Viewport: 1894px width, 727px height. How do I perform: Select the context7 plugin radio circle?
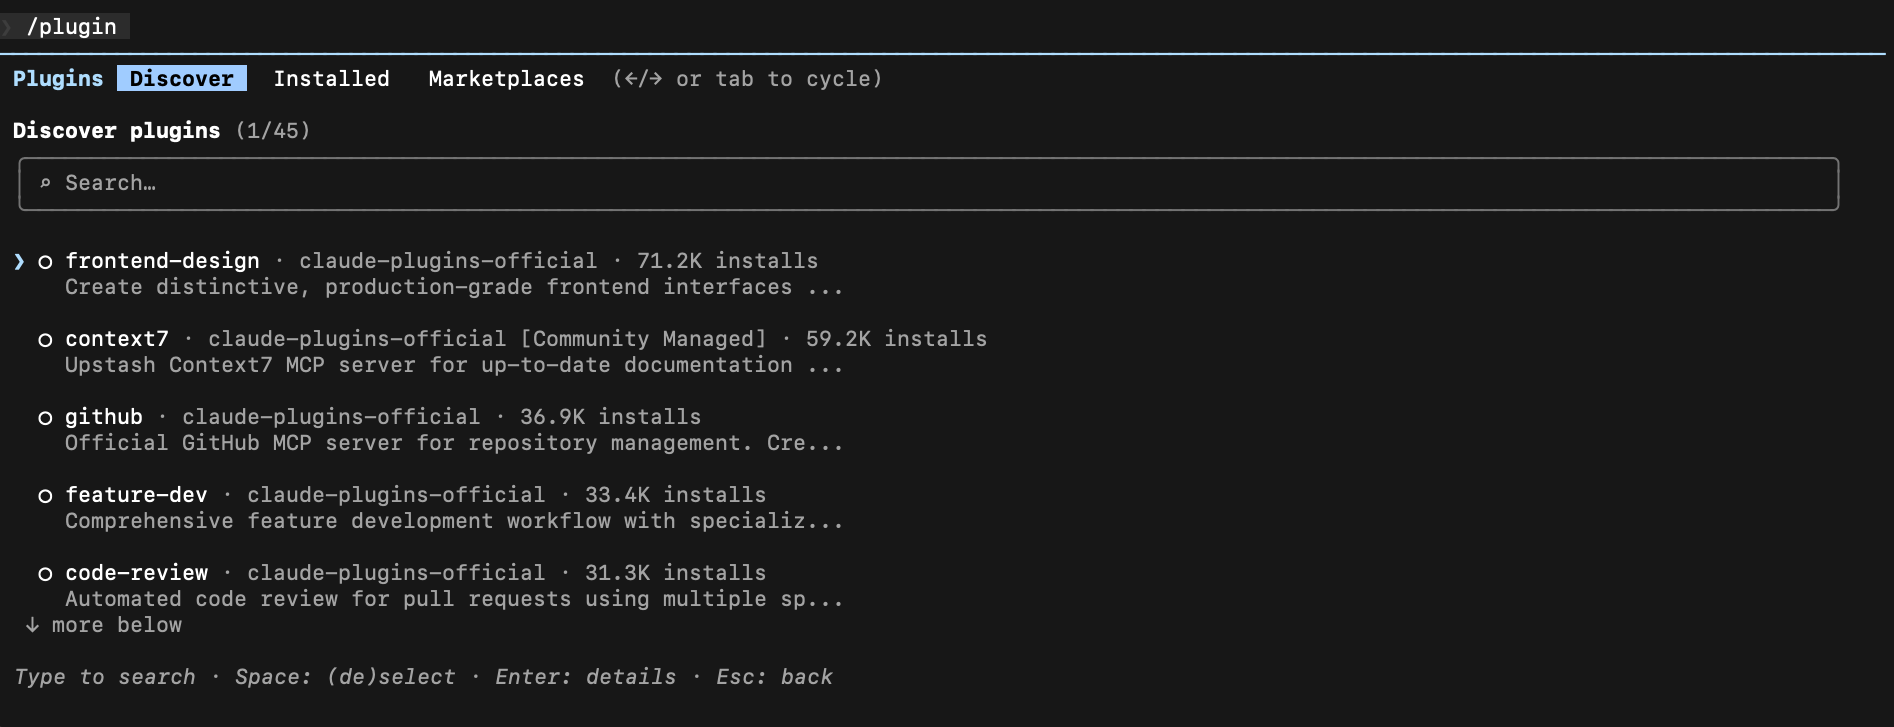pyautogui.click(x=45, y=340)
